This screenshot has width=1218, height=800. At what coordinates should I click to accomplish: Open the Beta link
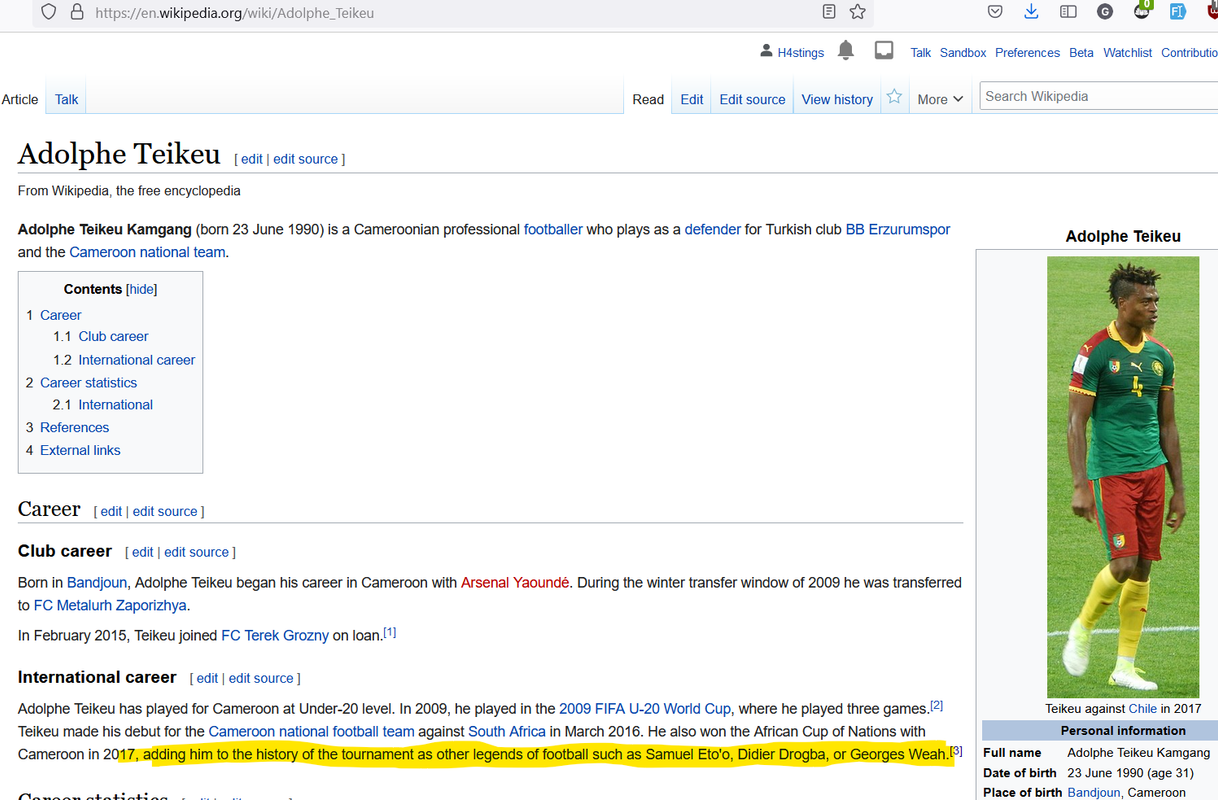[x=1081, y=53]
